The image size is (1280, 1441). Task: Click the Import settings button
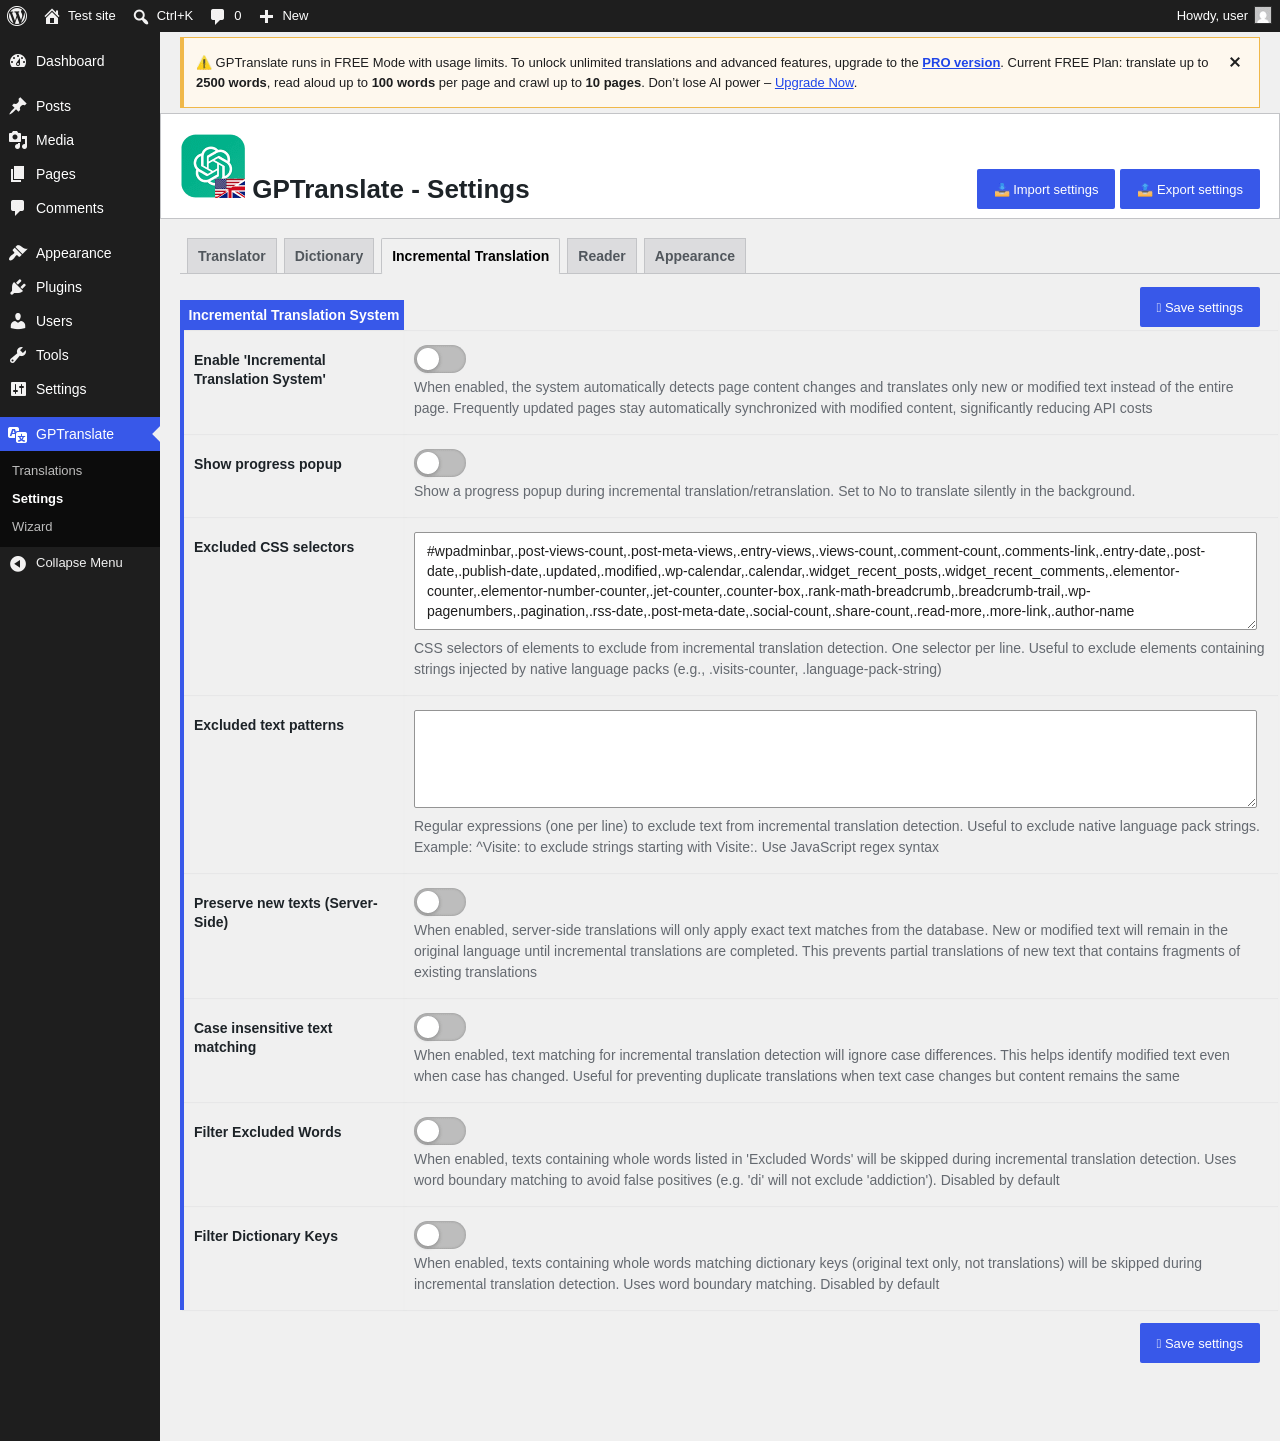(x=1046, y=189)
